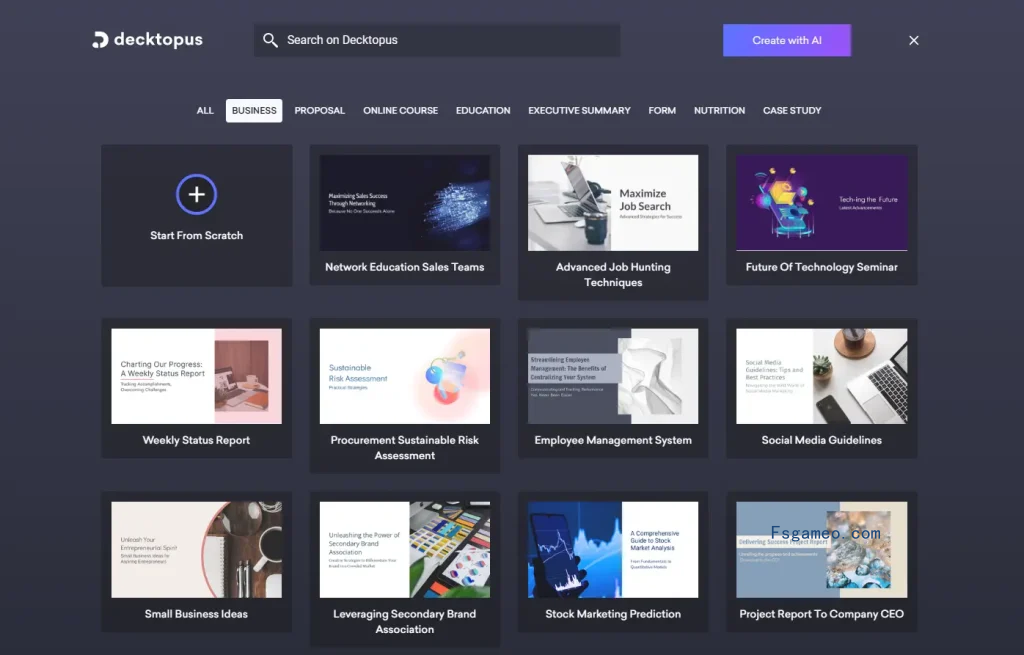Open the Weekly Status Report template
This screenshot has width=1024, height=655.
[197, 388]
